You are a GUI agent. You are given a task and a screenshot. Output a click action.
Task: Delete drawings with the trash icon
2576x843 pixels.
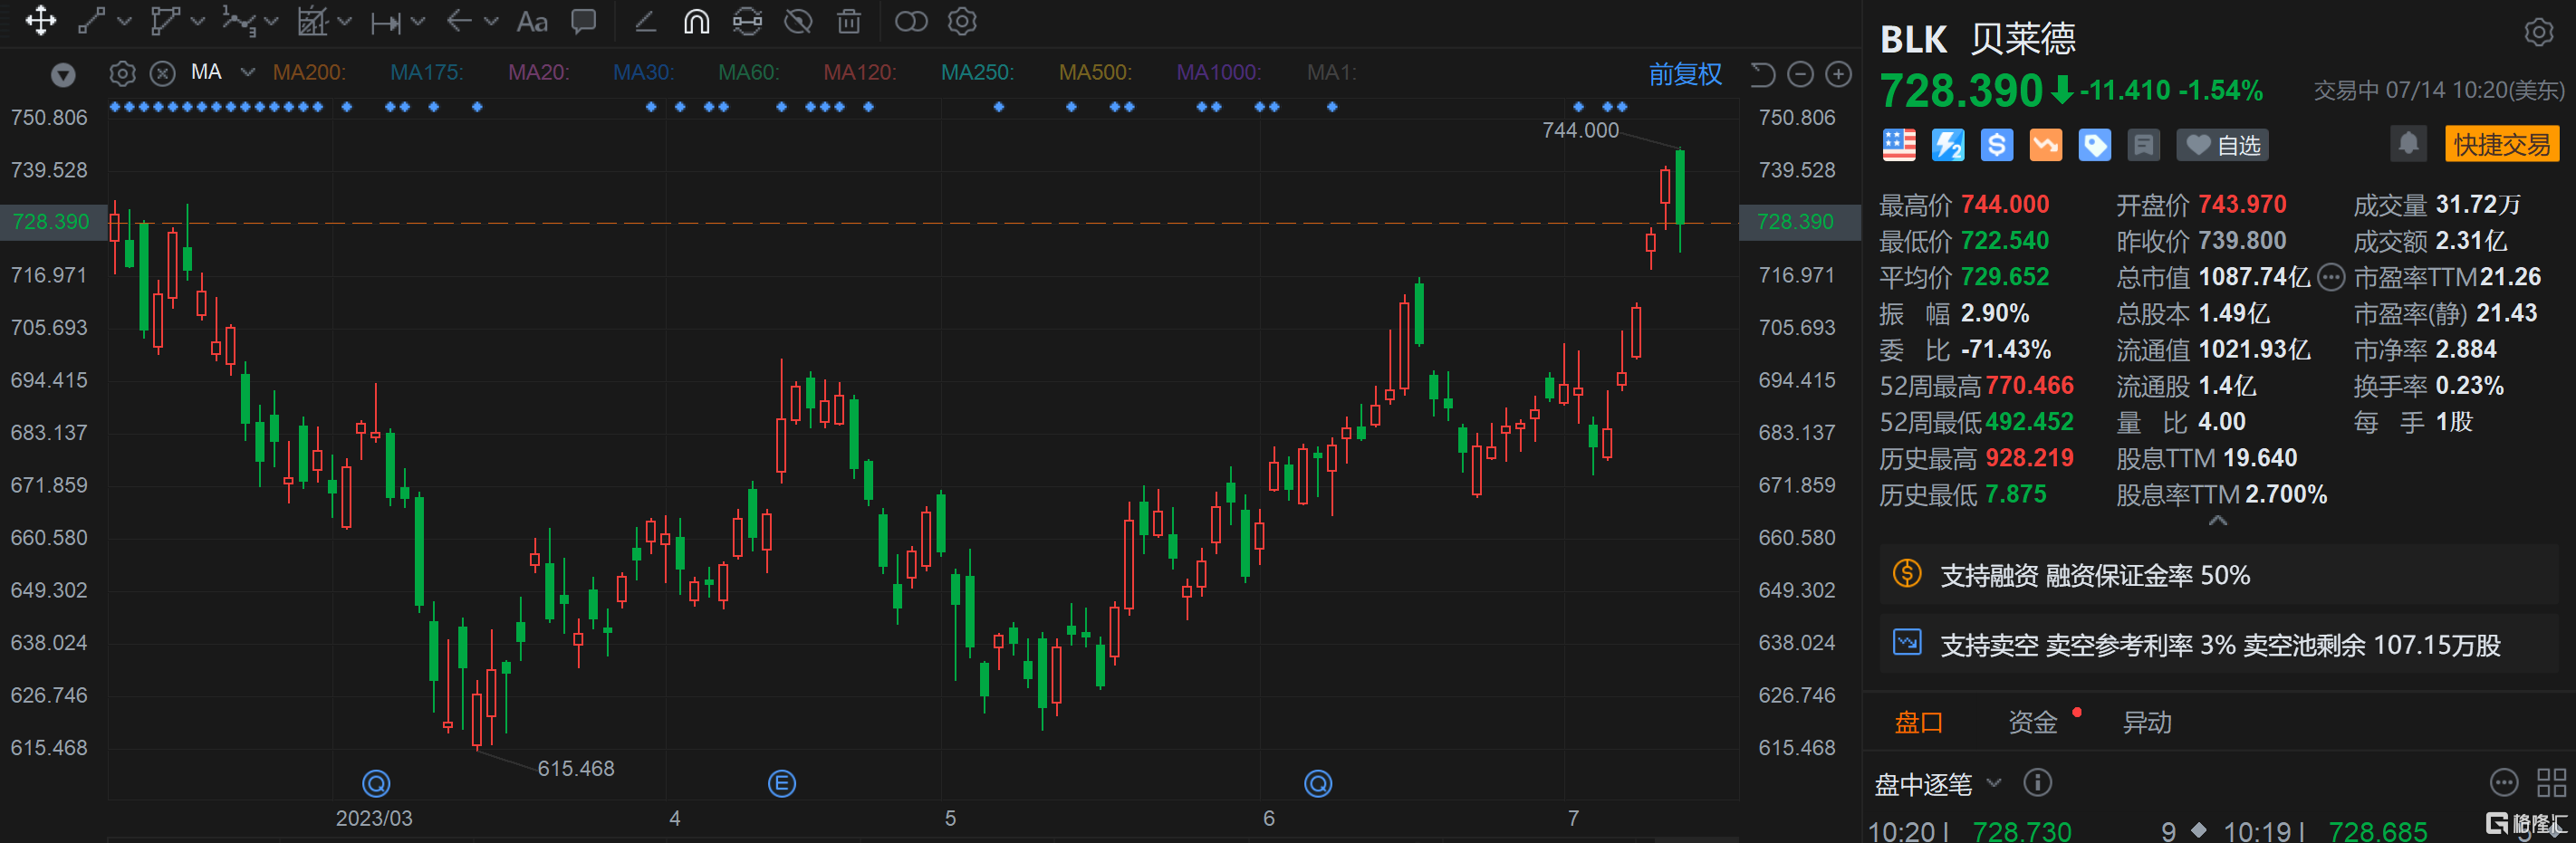[849, 21]
